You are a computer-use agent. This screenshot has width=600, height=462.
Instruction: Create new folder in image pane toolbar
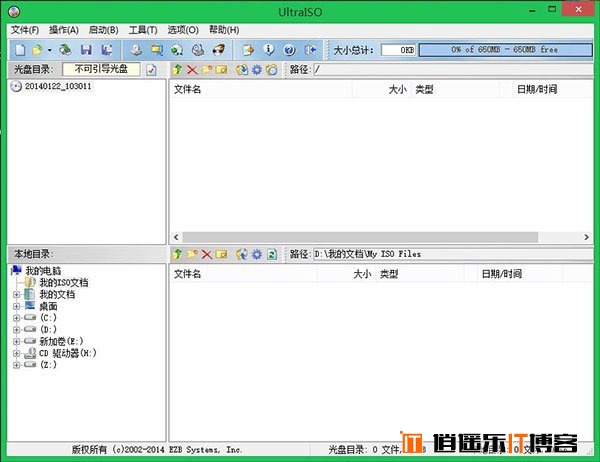tap(207, 70)
